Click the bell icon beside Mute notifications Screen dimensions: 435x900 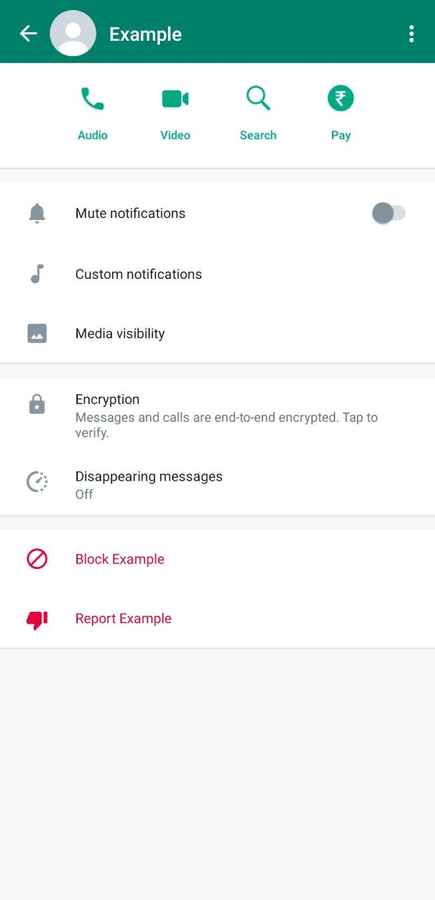37,214
